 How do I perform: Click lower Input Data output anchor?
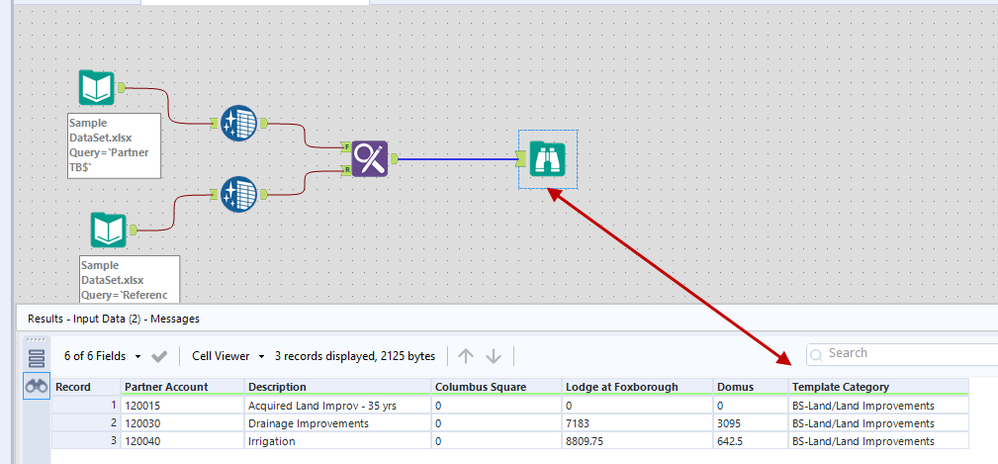(x=133, y=230)
